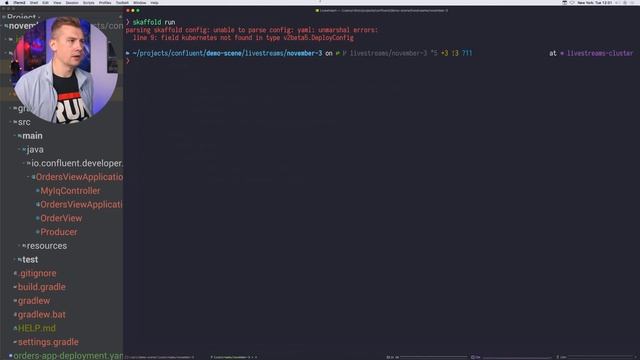Viewport: 640px width, 360px height.
Task: Click the presenter webcam thumbnail
Action: (x=65, y=69)
